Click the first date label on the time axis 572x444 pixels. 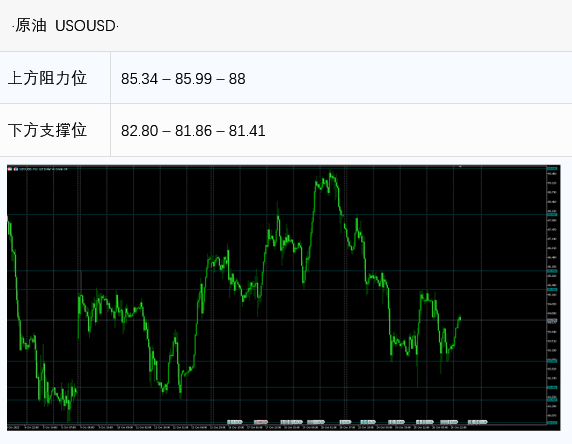point(14,427)
